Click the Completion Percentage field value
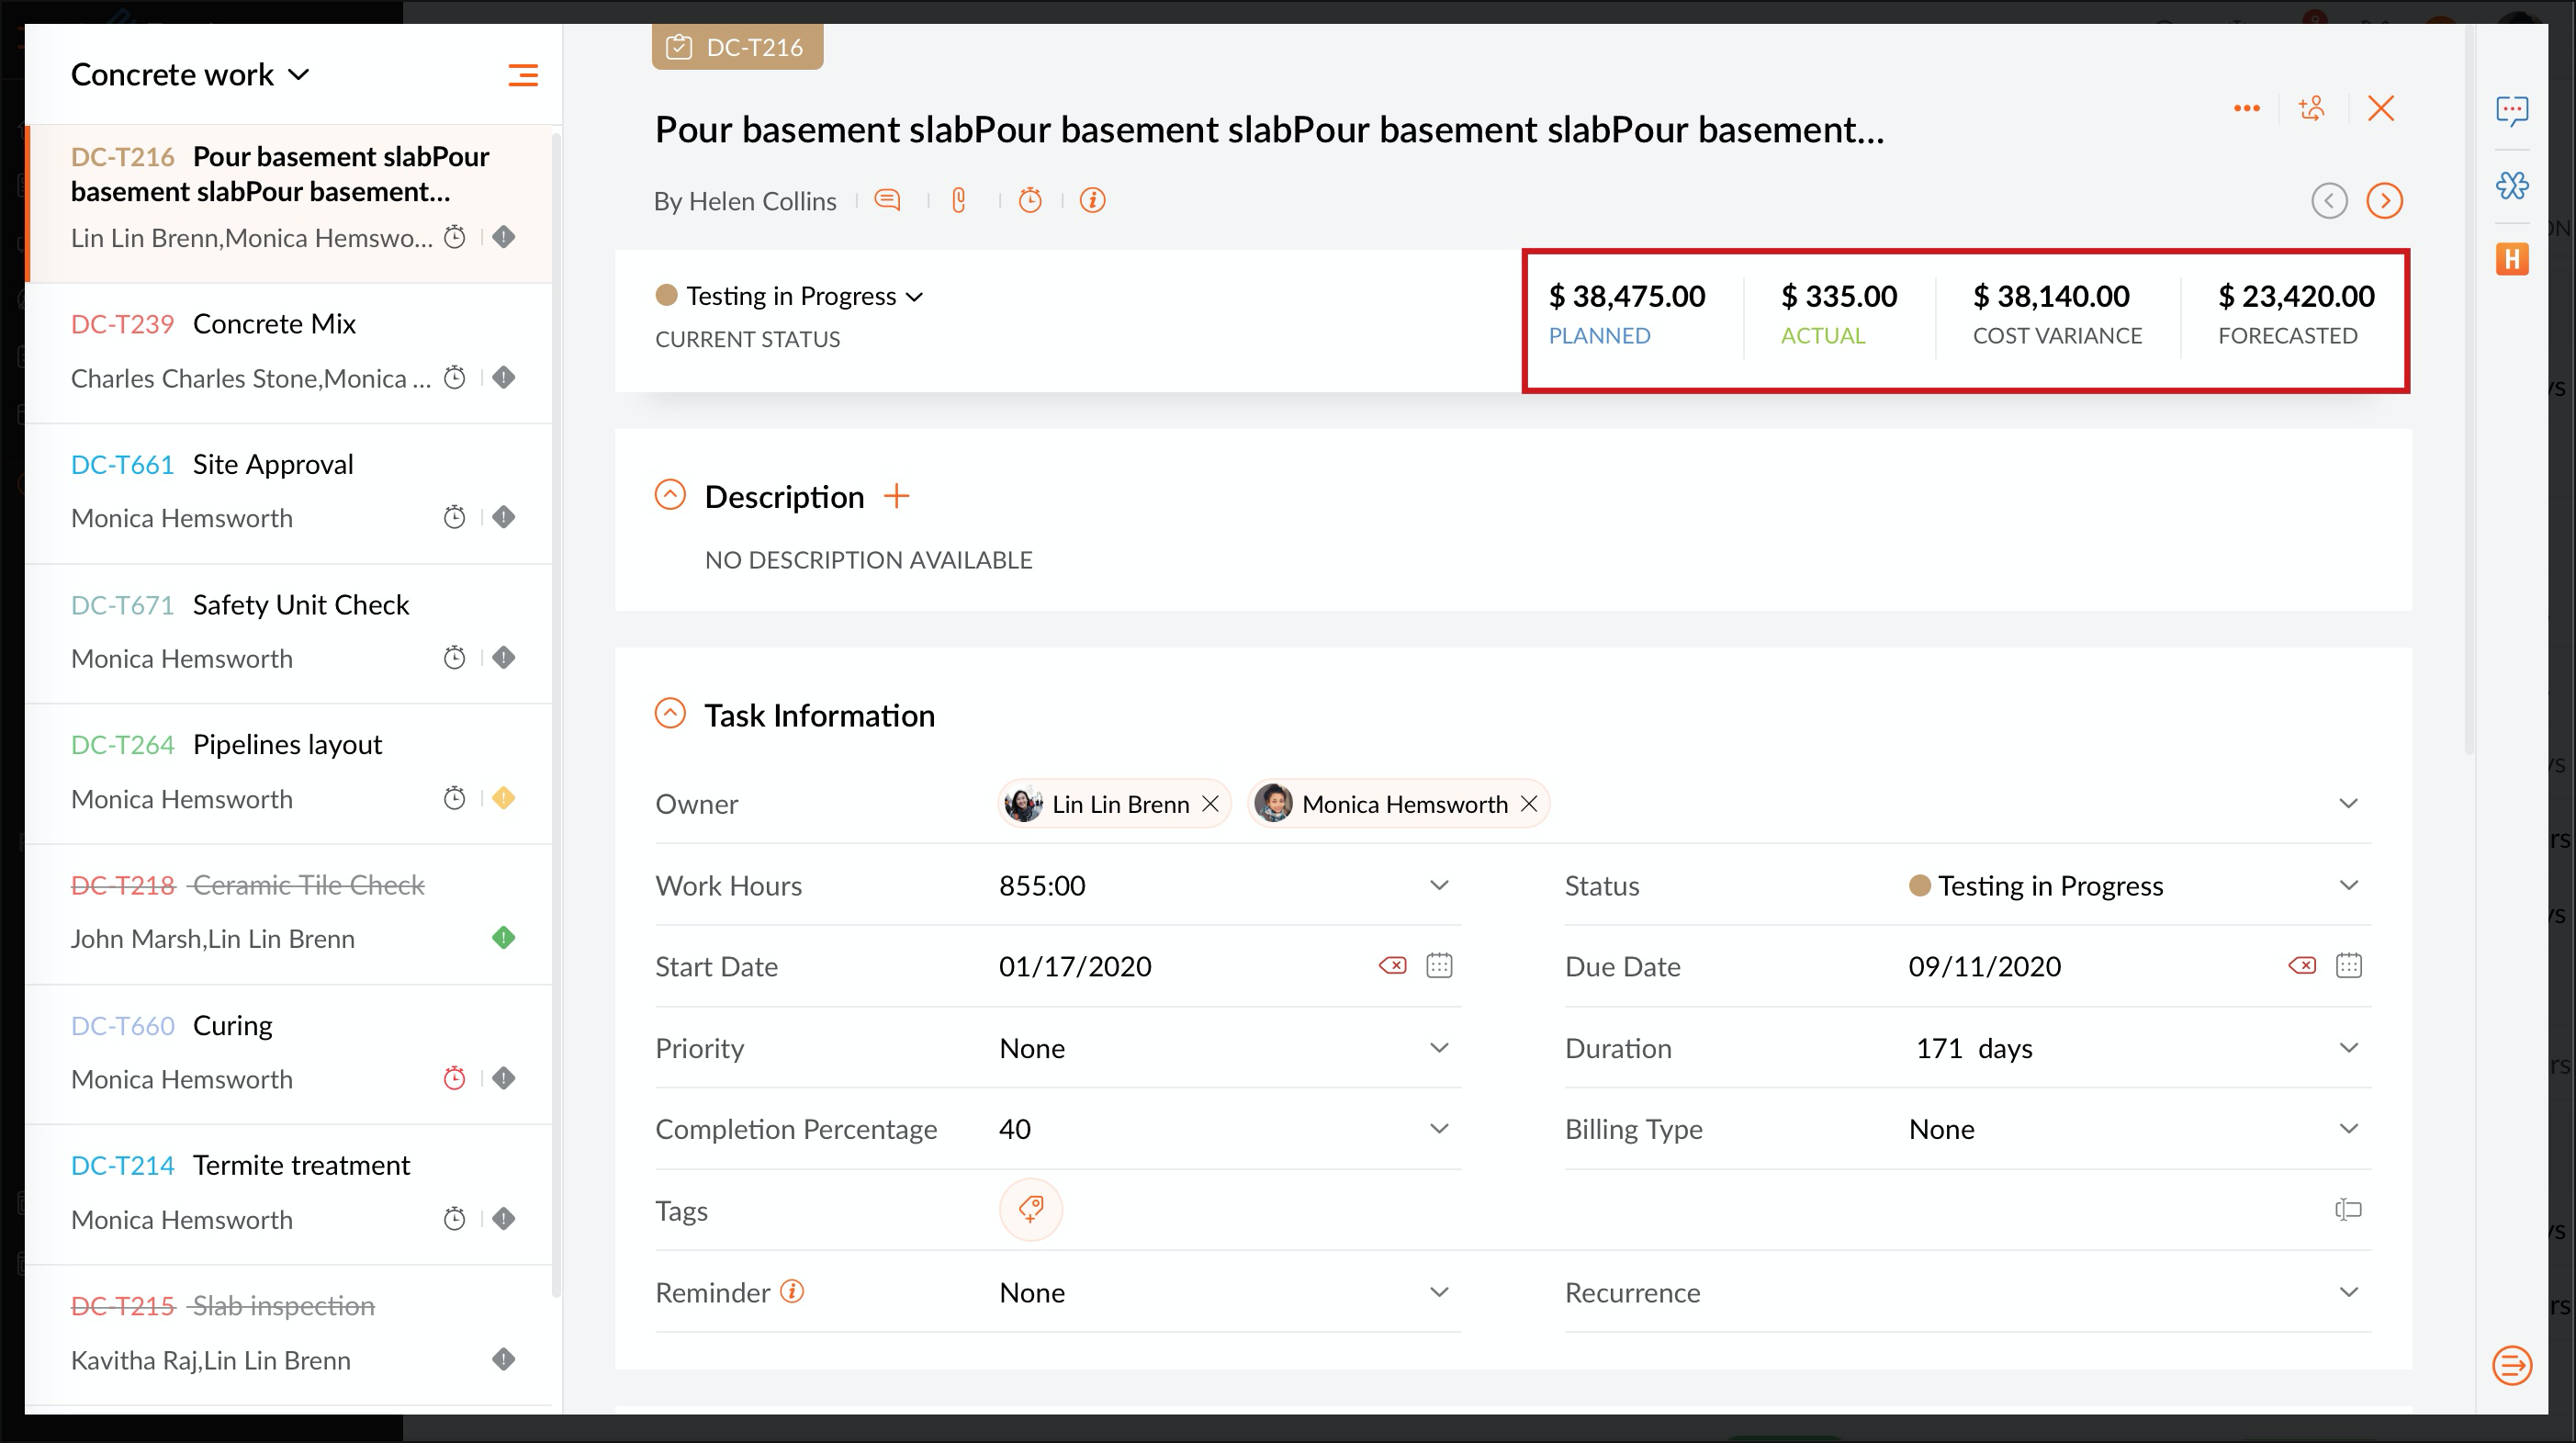This screenshot has height=1443, width=2576. 1015,1129
